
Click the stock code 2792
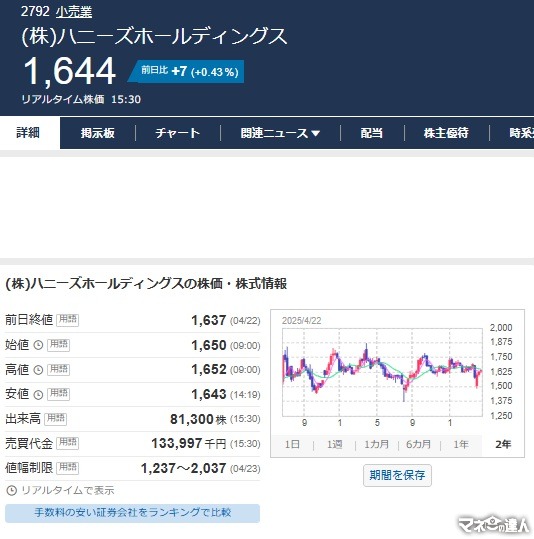pyautogui.click(x=35, y=12)
